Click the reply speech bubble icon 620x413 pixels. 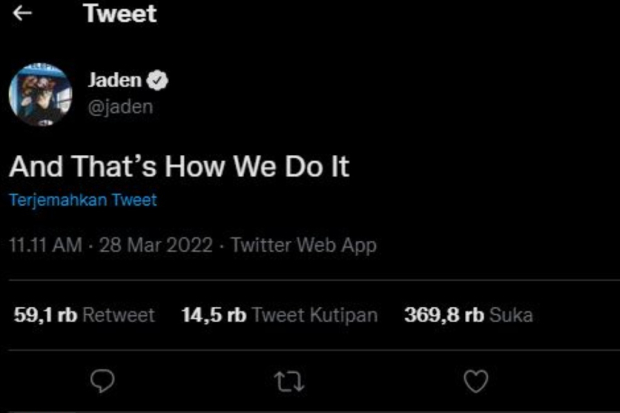pos(103,381)
